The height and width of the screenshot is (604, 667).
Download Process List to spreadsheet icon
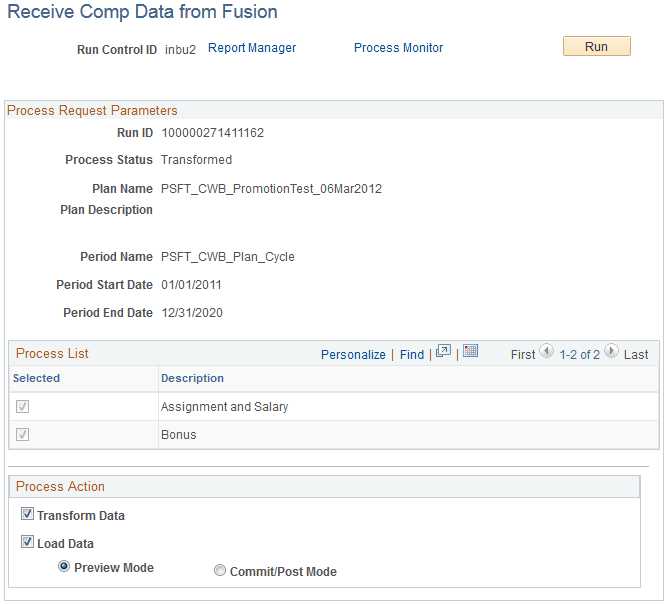tap(470, 351)
